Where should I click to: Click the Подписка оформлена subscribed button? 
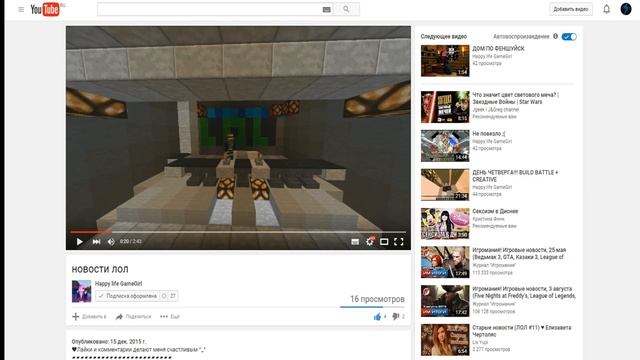pos(128,296)
